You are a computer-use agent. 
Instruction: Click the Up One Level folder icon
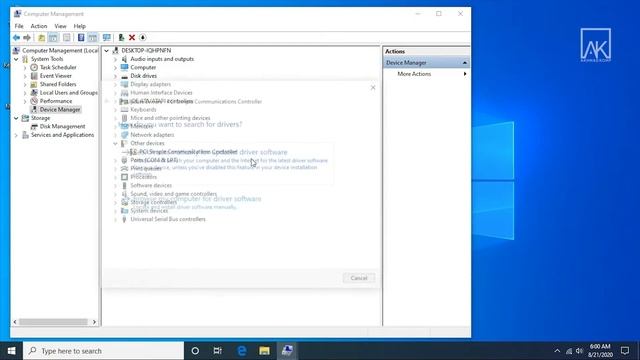(x=41, y=38)
